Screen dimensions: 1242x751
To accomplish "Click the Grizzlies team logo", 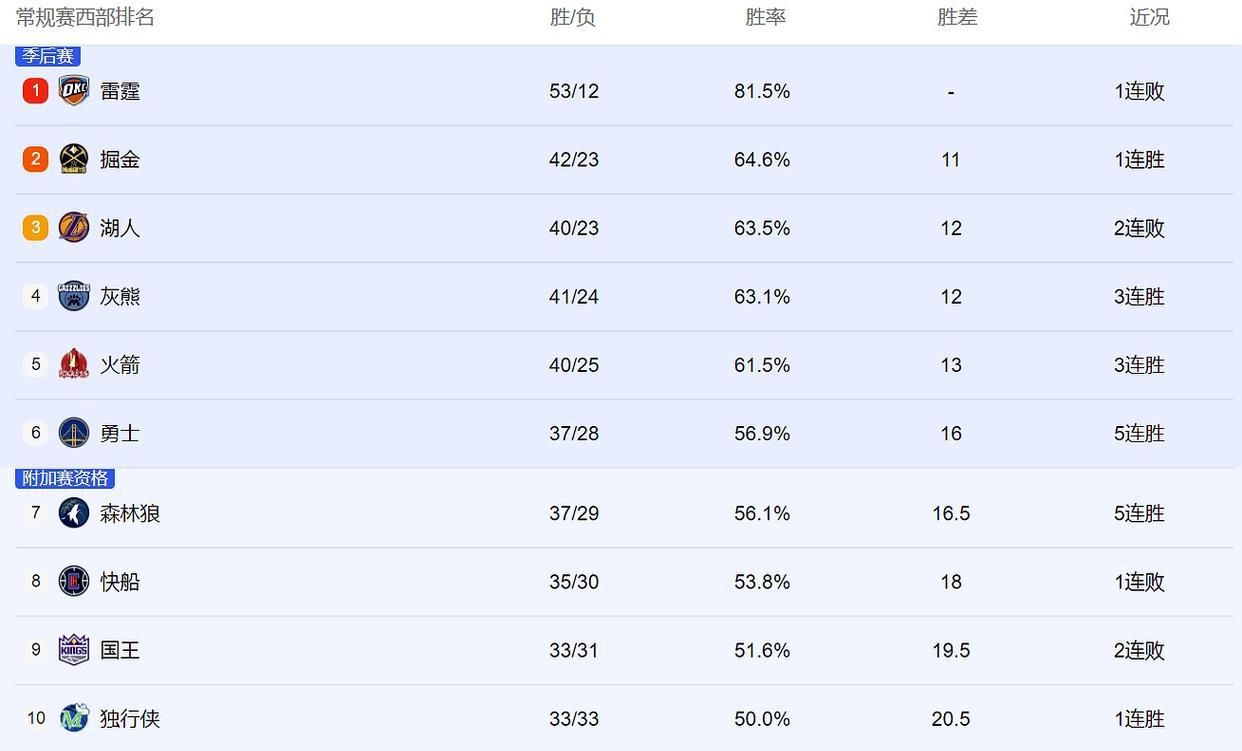I will point(74,296).
